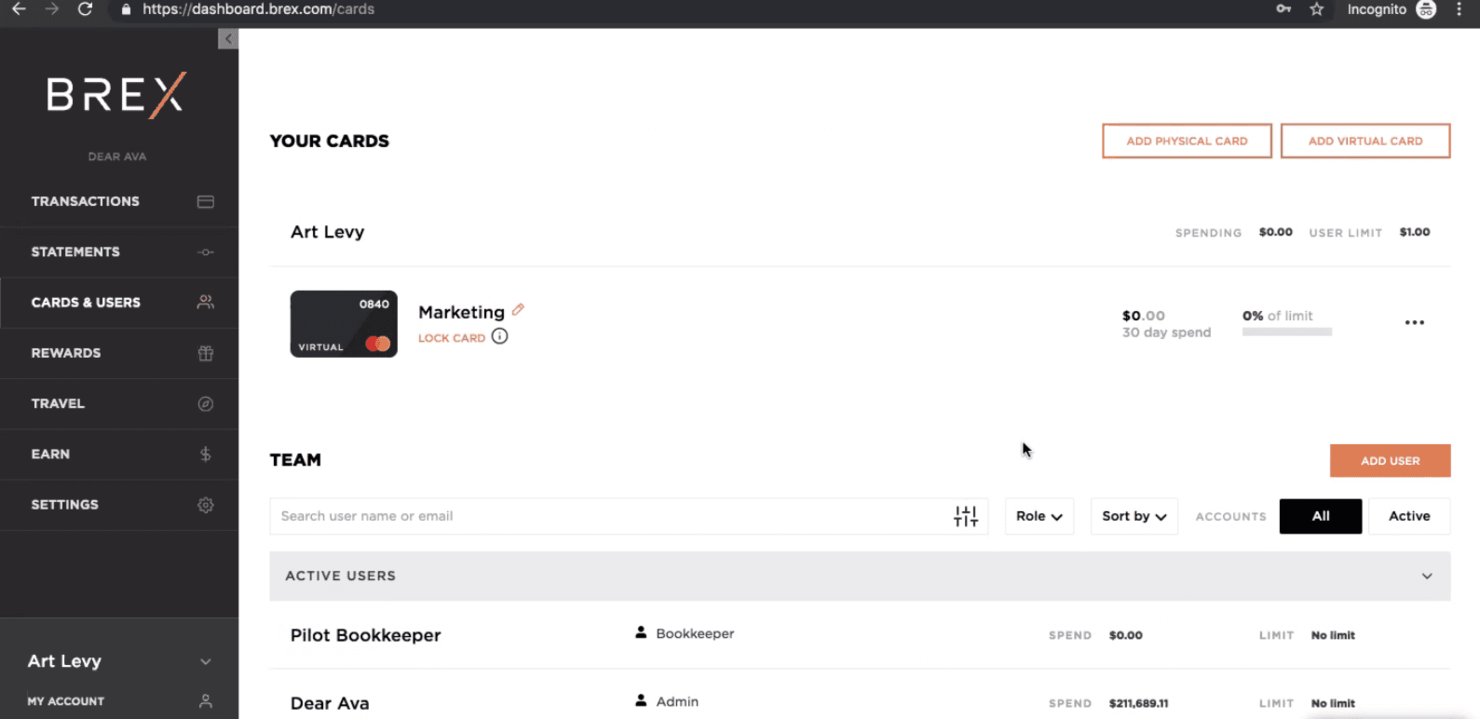Collapse the Active Users section

click(1426, 576)
